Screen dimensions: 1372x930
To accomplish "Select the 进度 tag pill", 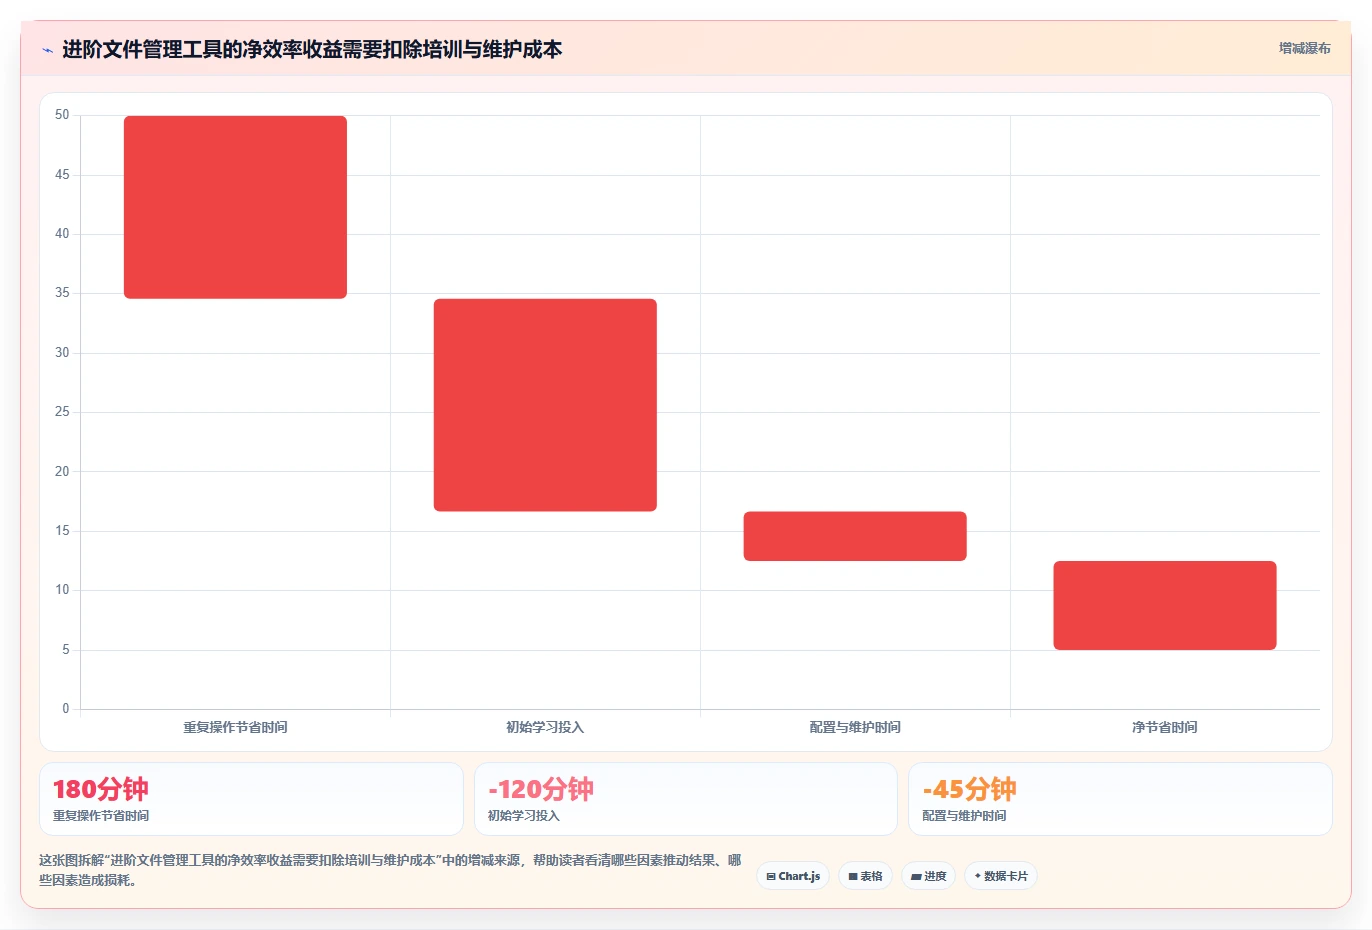I will 928,876.
